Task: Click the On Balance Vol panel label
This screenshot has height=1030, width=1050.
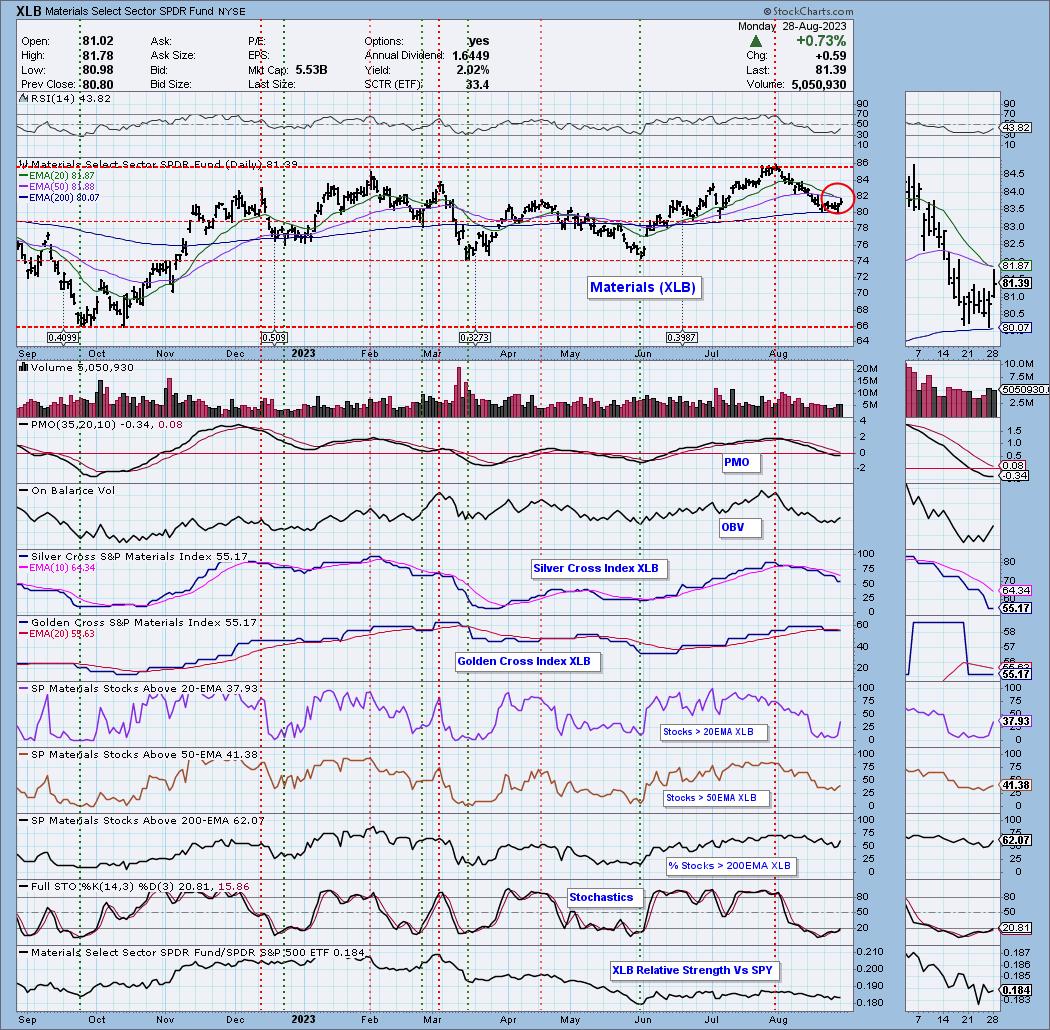Action: pos(72,490)
